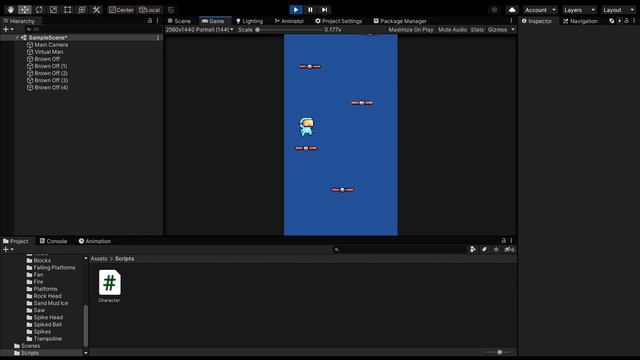
Task: Open the Hierarchy create plus menu
Action: click(8, 29)
